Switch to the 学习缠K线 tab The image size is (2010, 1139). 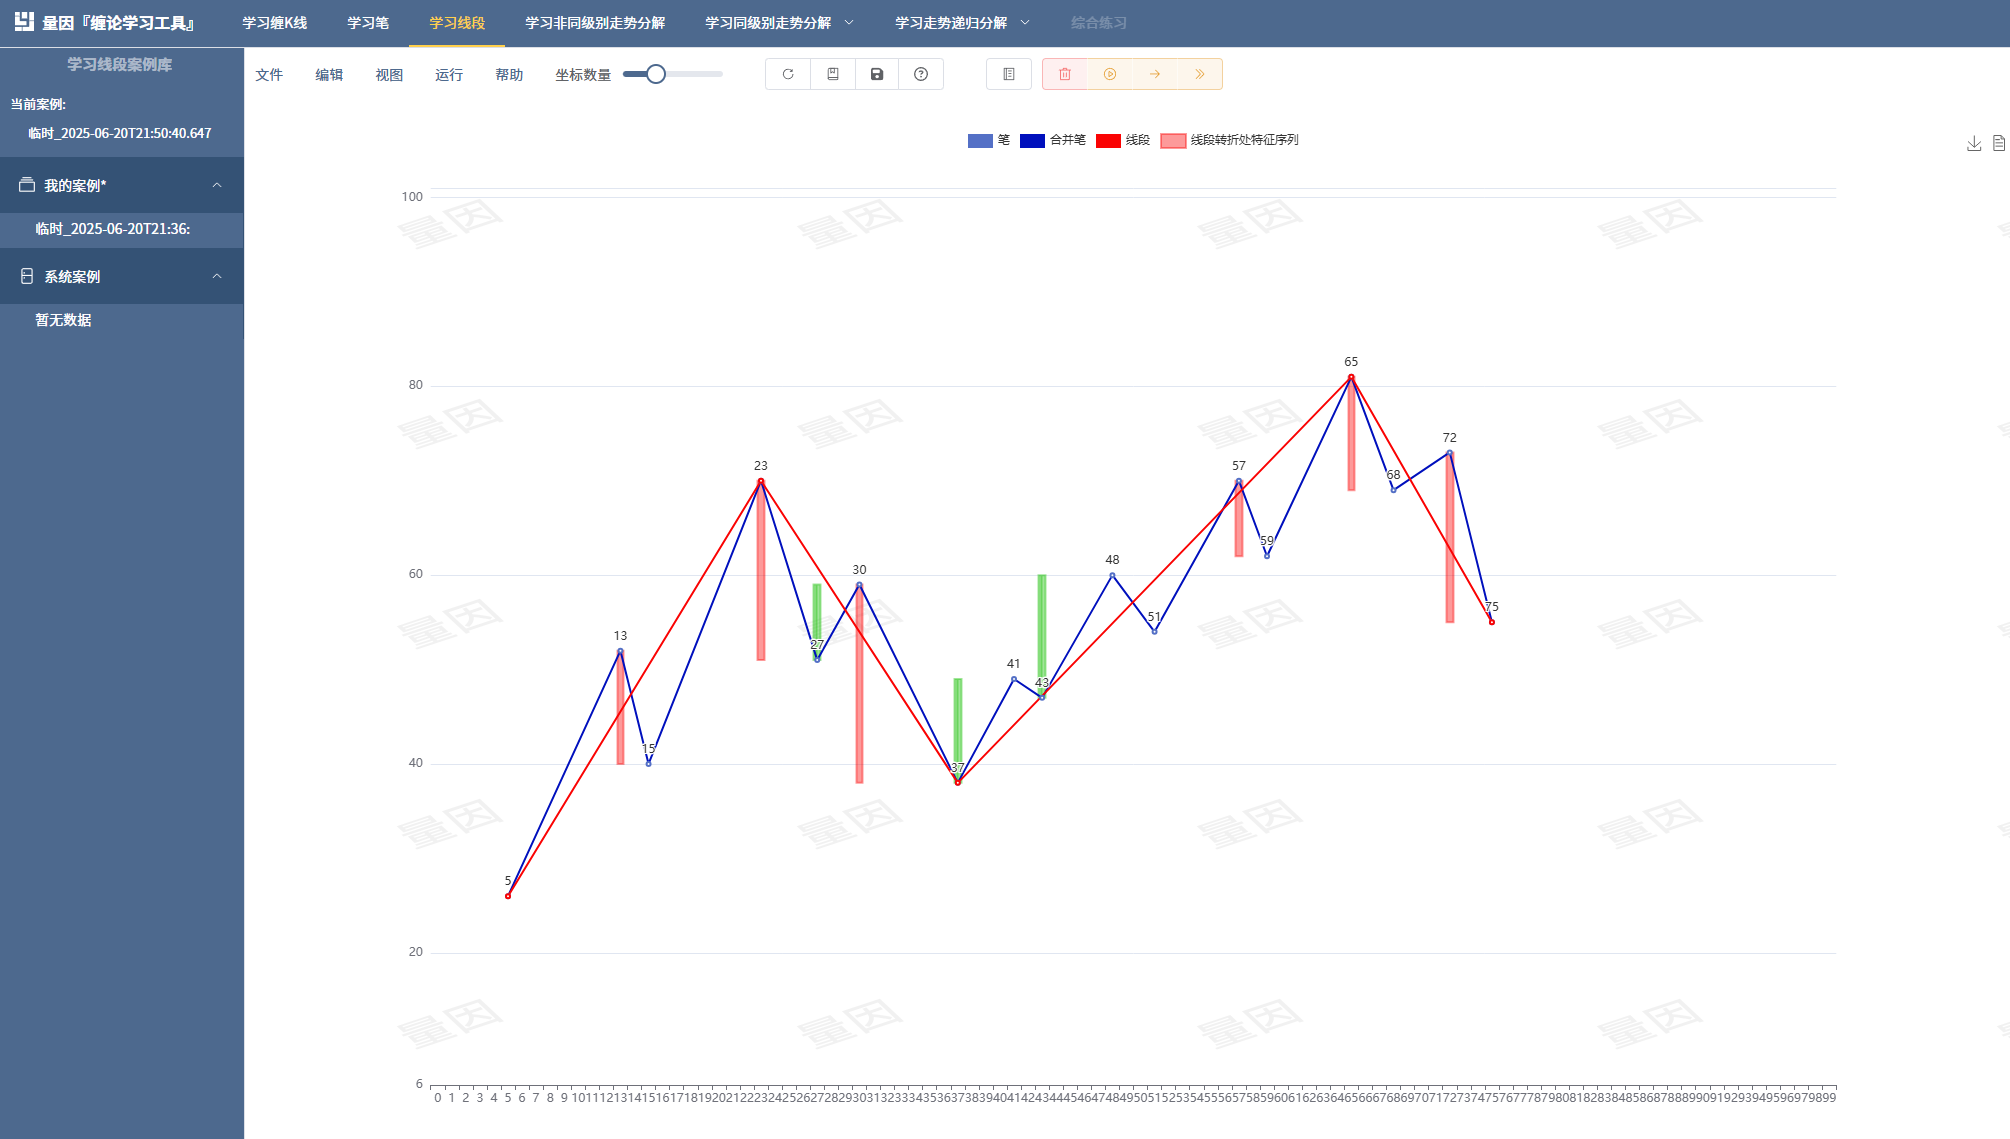tap(274, 23)
